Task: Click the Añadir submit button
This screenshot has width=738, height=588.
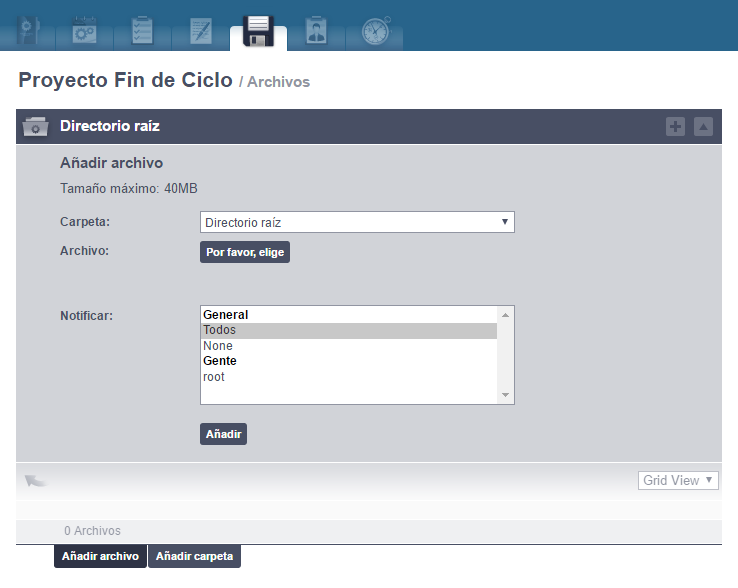Action: (223, 434)
